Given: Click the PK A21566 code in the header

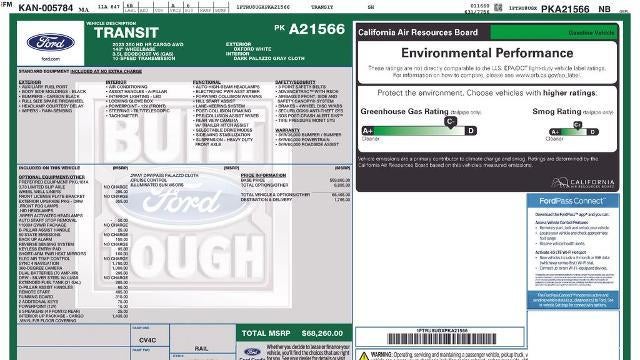Looking at the screenshot, I should pos(309,29).
